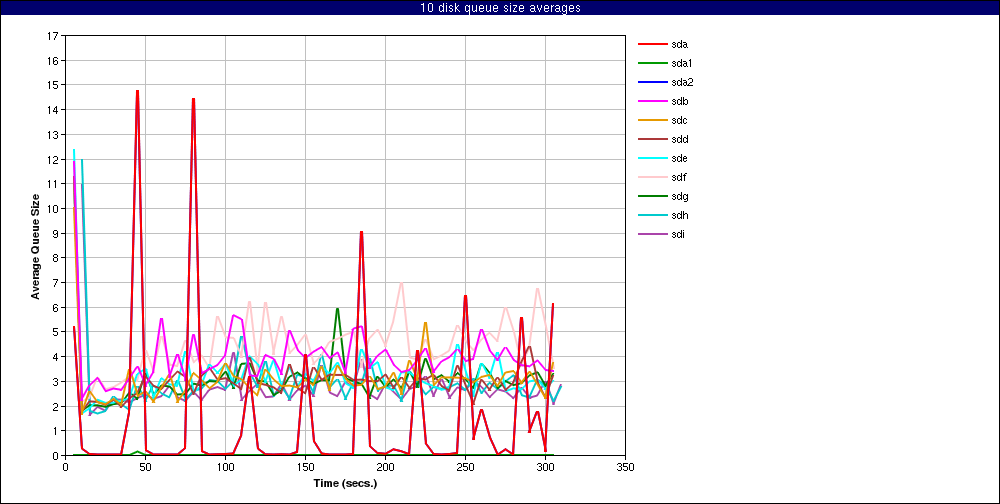Click the green sdg spike near 170 seconds
The width and height of the screenshot is (1000, 504).
[337, 309]
